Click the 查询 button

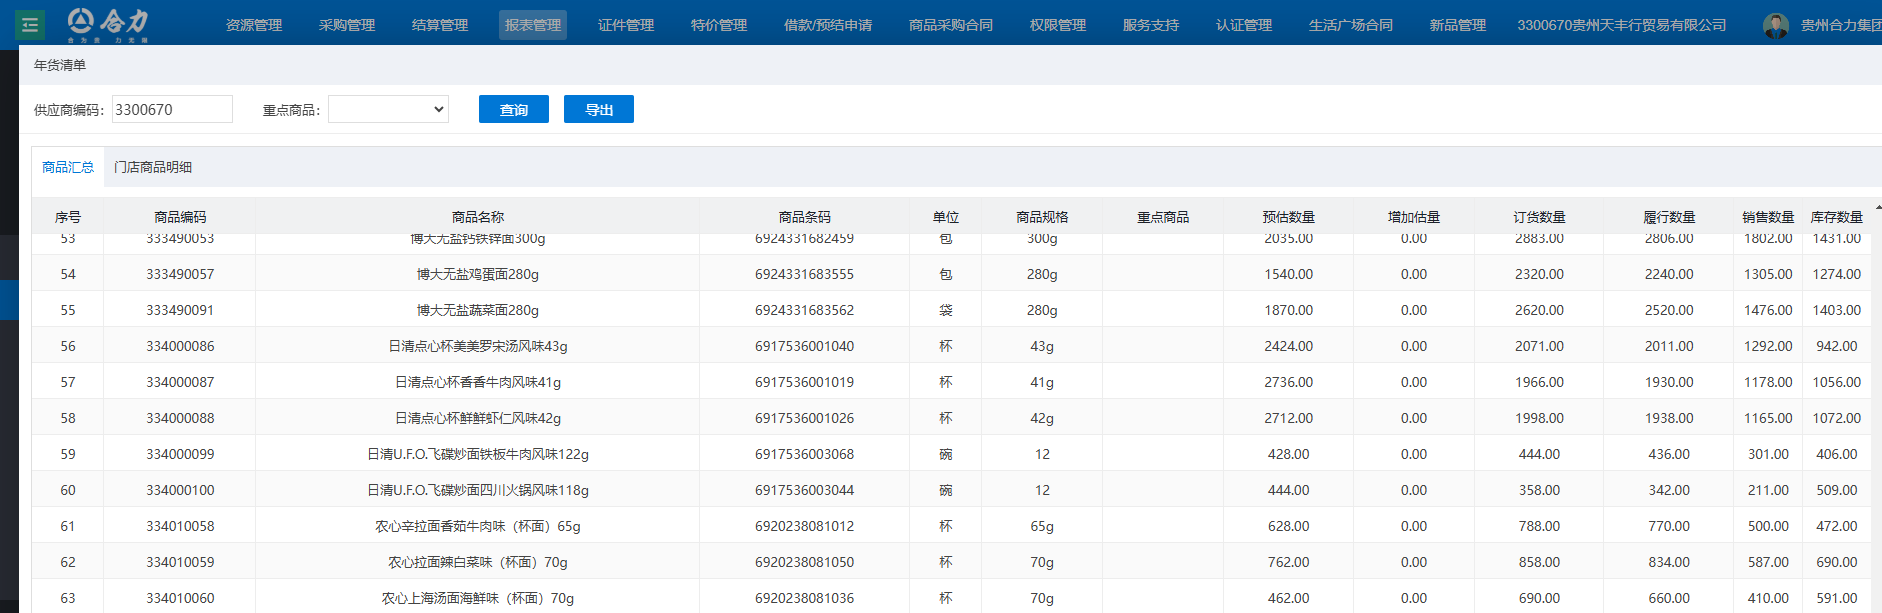pyautogui.click(x=513, y=109)
